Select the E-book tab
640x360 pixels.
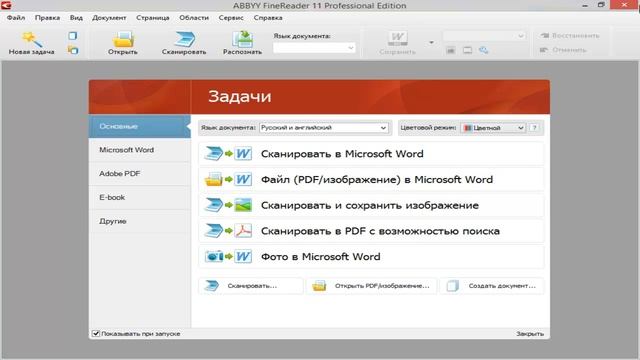point(140,197)
